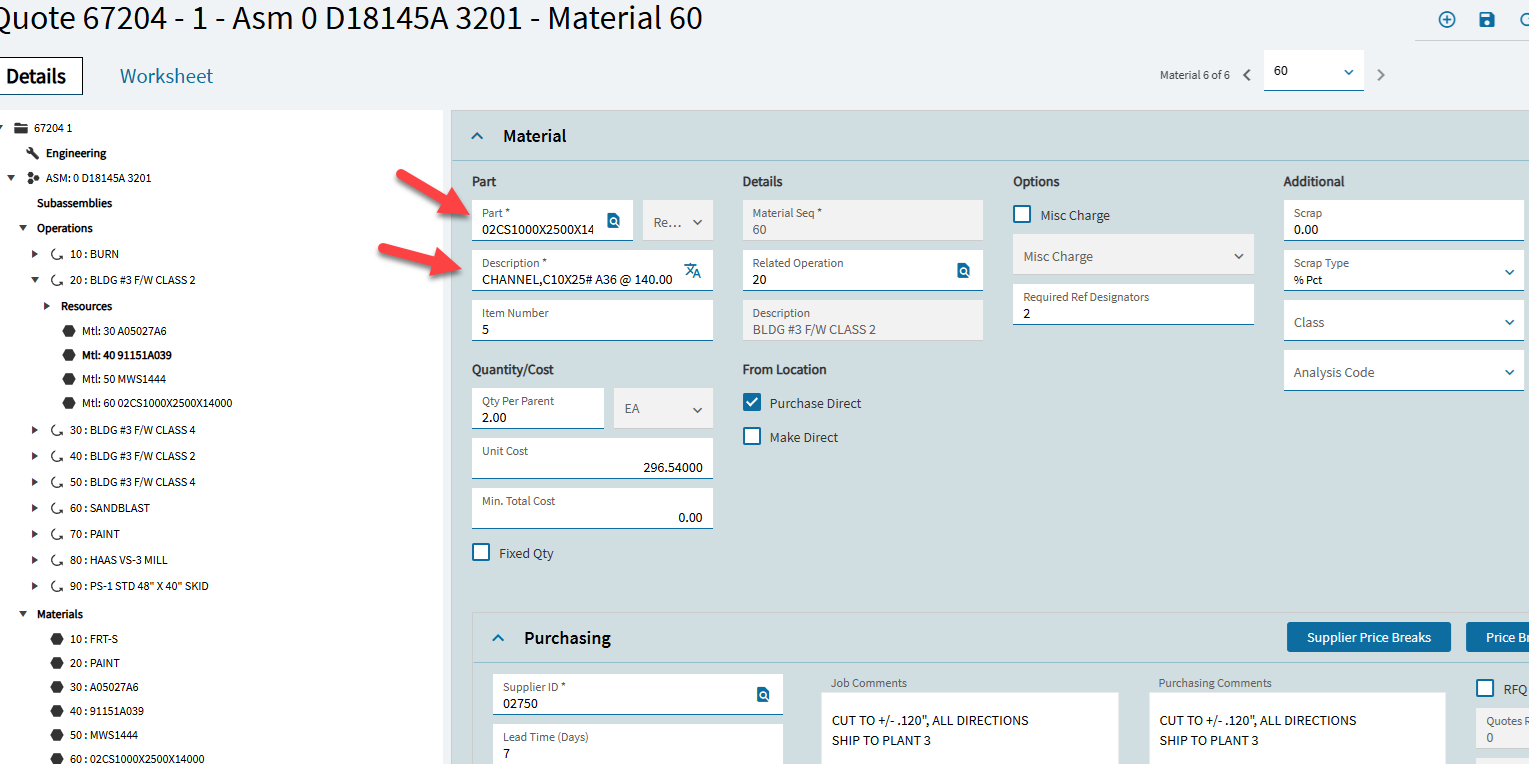Image resolution: width=1530 pixels, height=765 pixels.
Task: Click Supplier ID search lookup icon
Action: point(763,694)
